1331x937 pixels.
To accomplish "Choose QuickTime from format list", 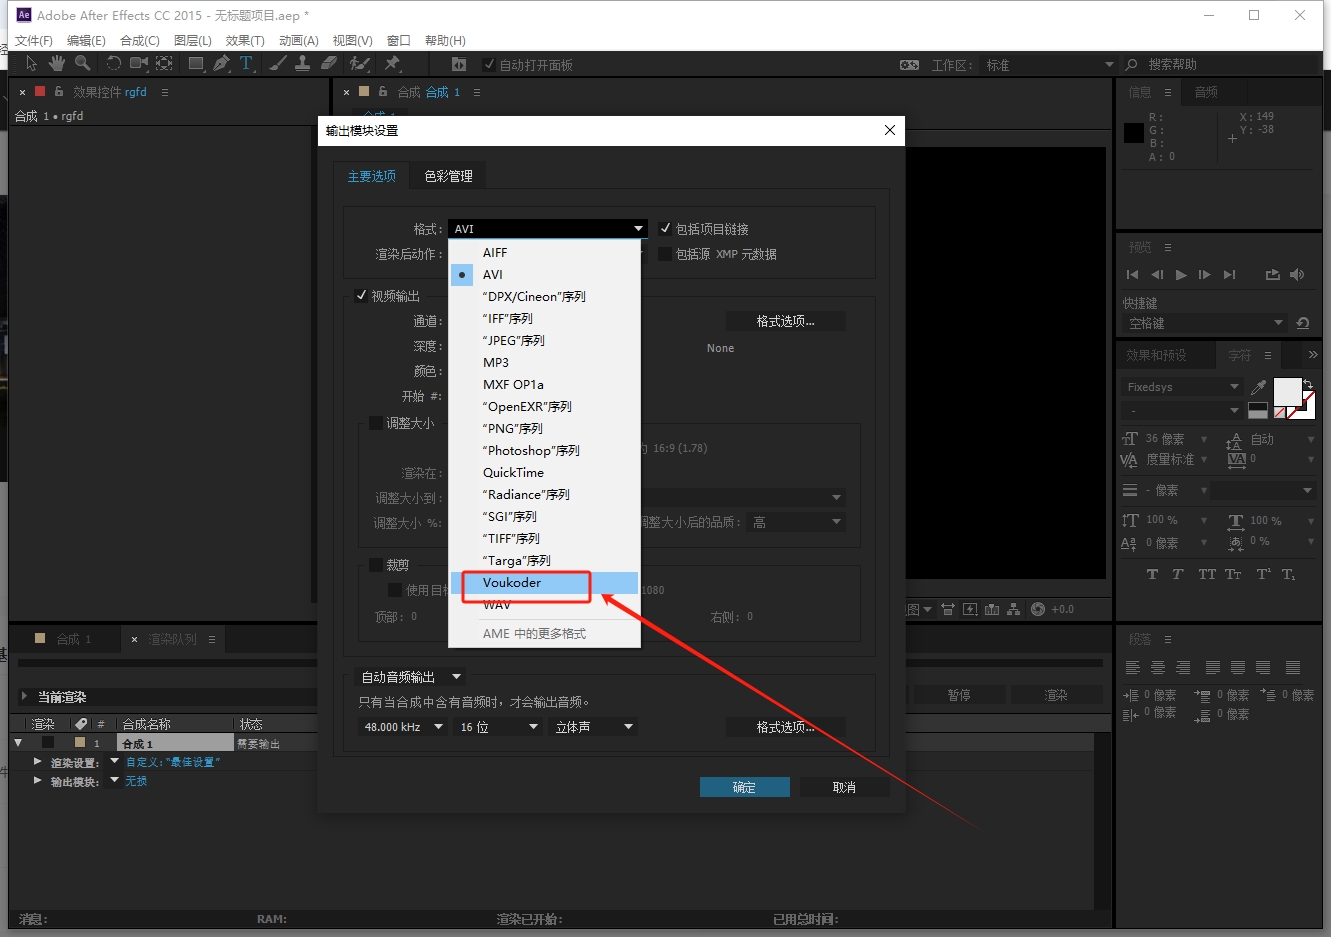I will coord(544,473).
